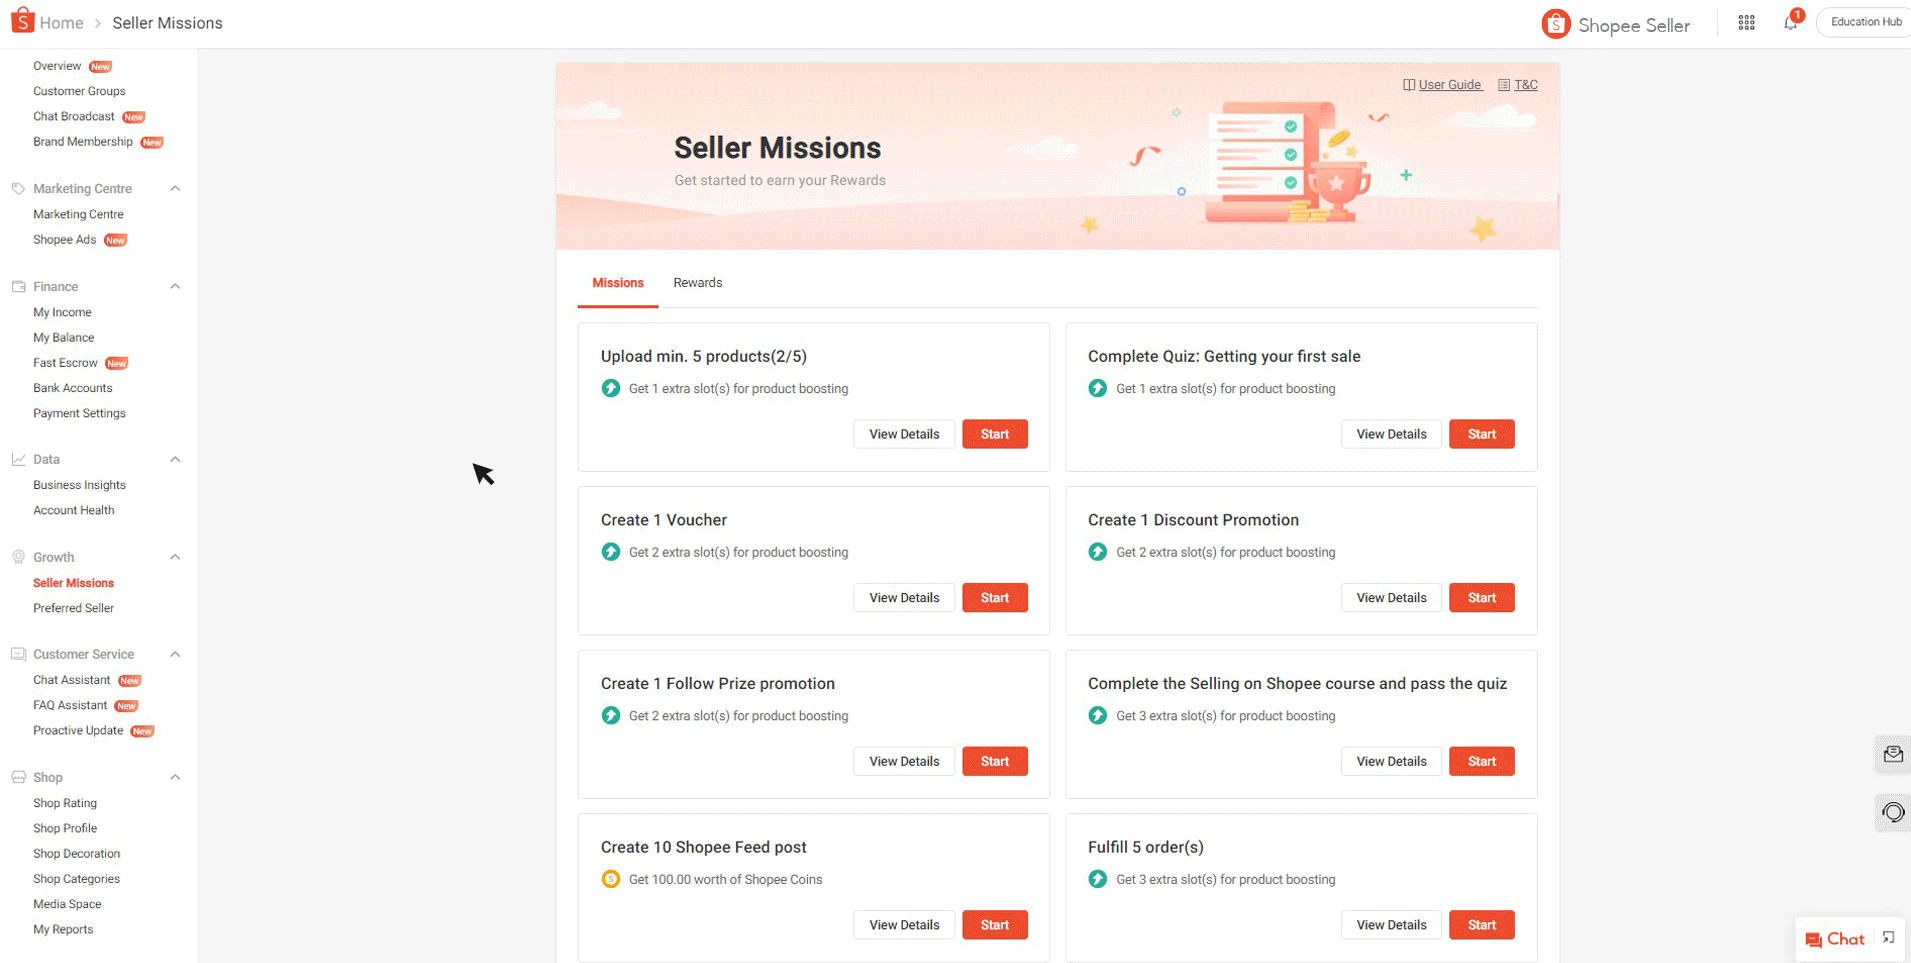View Details of Follow Prize promotion mission
The image size is (1911, 963).
904,761
